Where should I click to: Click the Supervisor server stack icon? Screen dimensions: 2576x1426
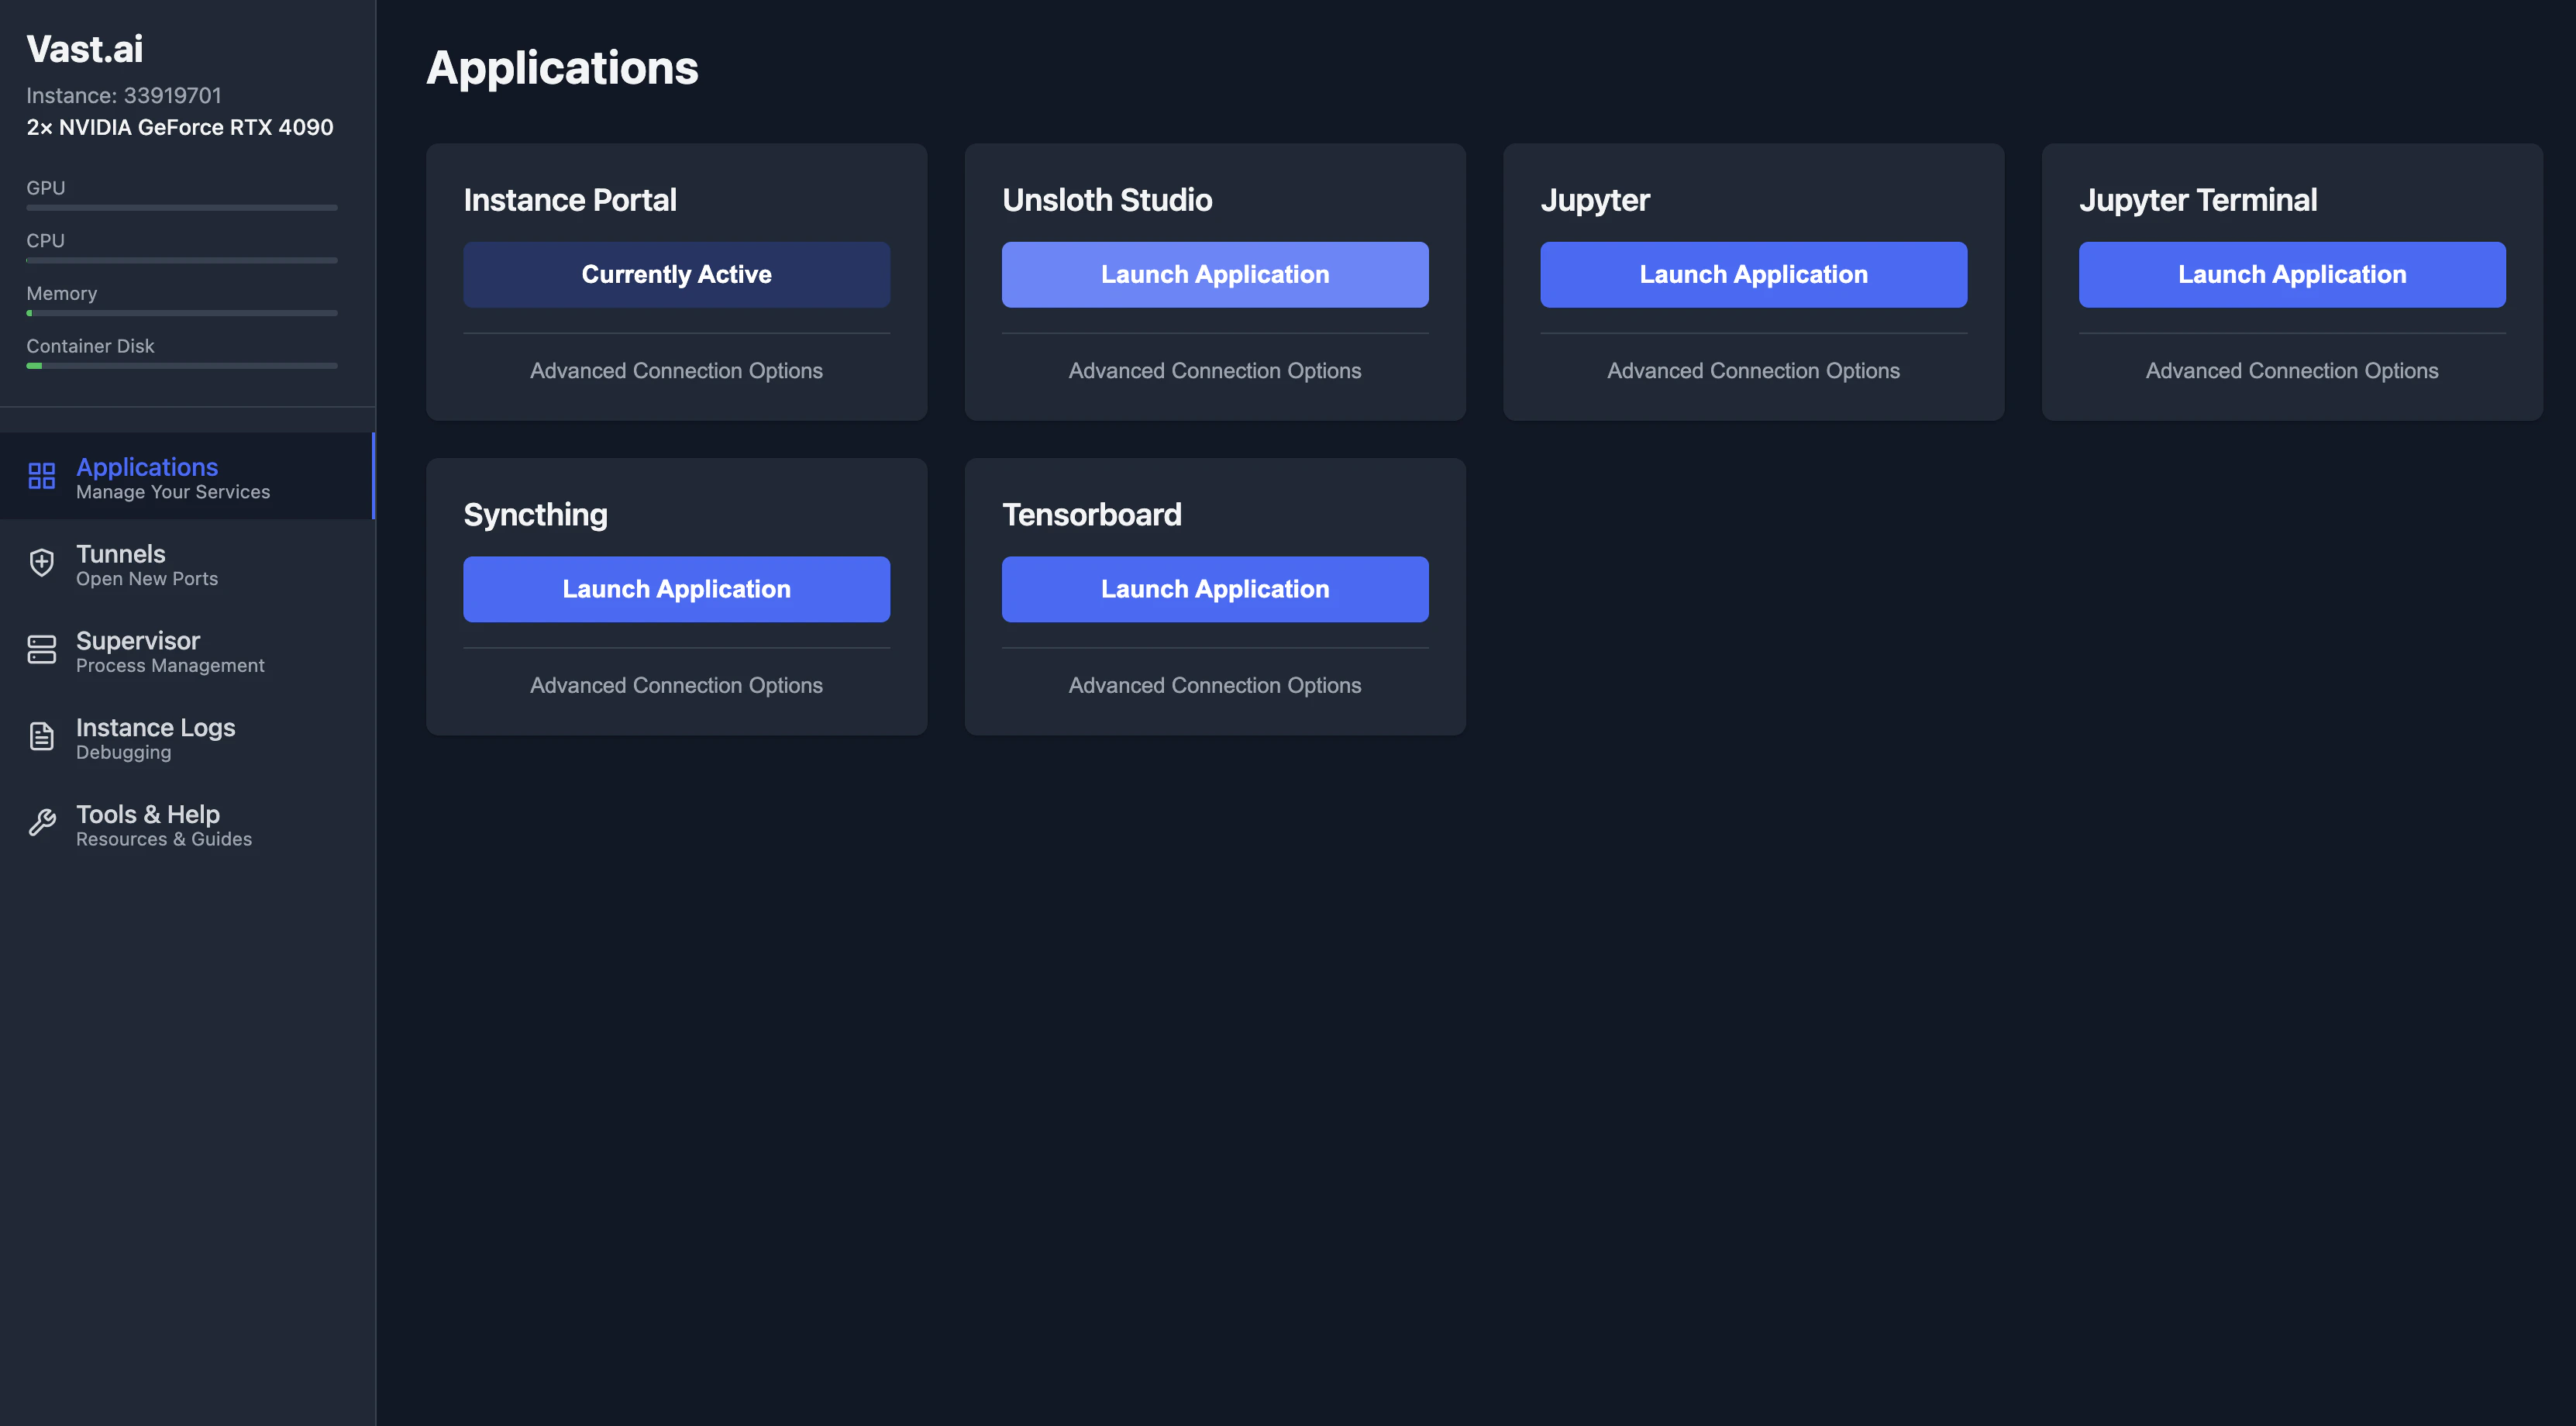tap(41, 650)
